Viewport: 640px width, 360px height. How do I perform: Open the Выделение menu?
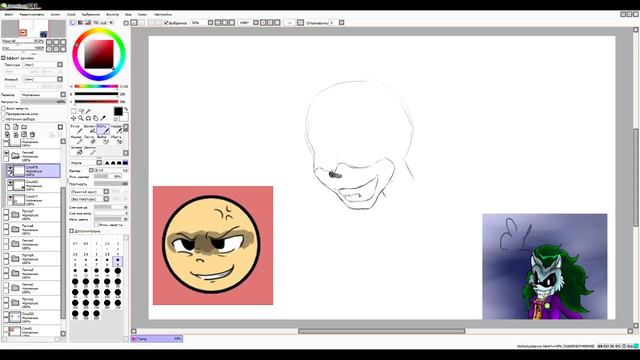(x=91, y=14)
